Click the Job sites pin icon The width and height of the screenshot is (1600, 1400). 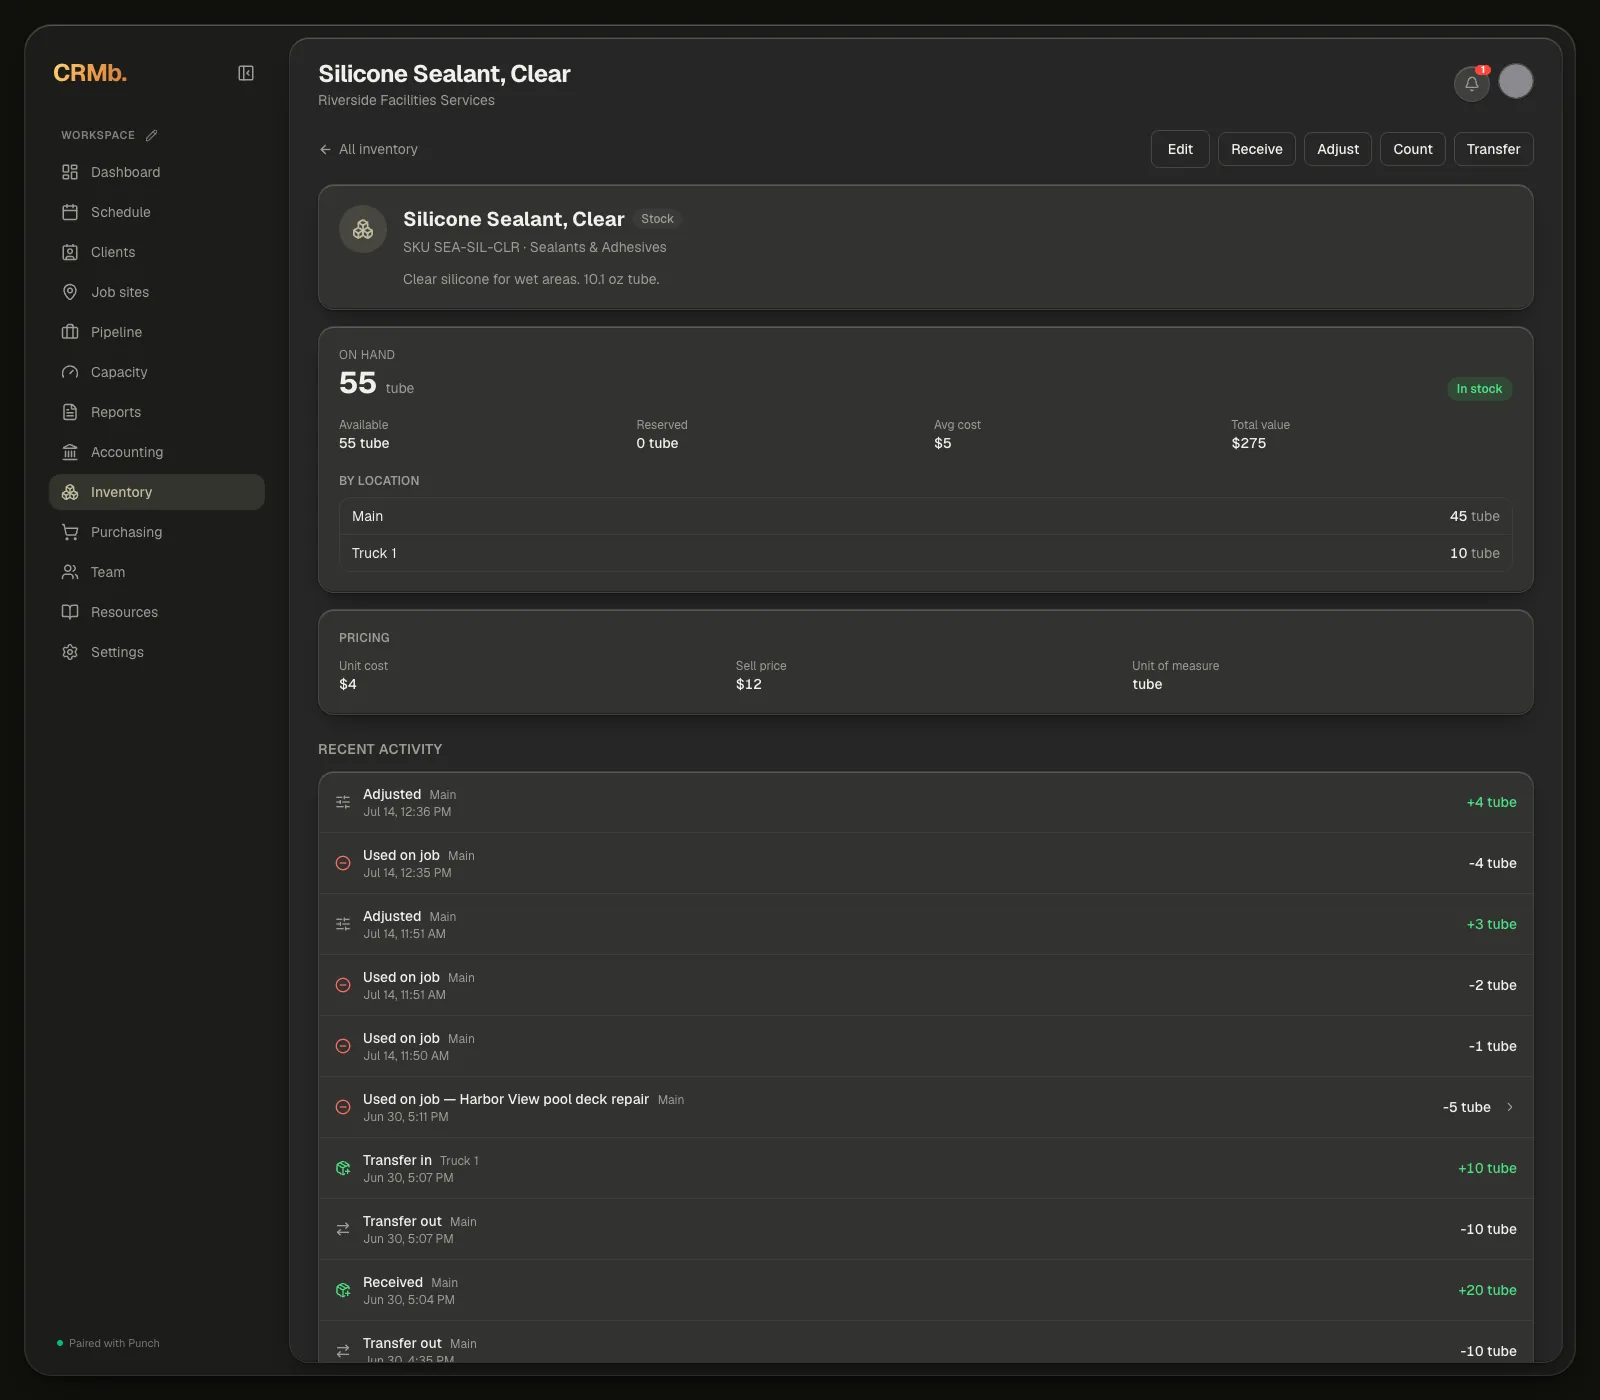coord(70,292)
